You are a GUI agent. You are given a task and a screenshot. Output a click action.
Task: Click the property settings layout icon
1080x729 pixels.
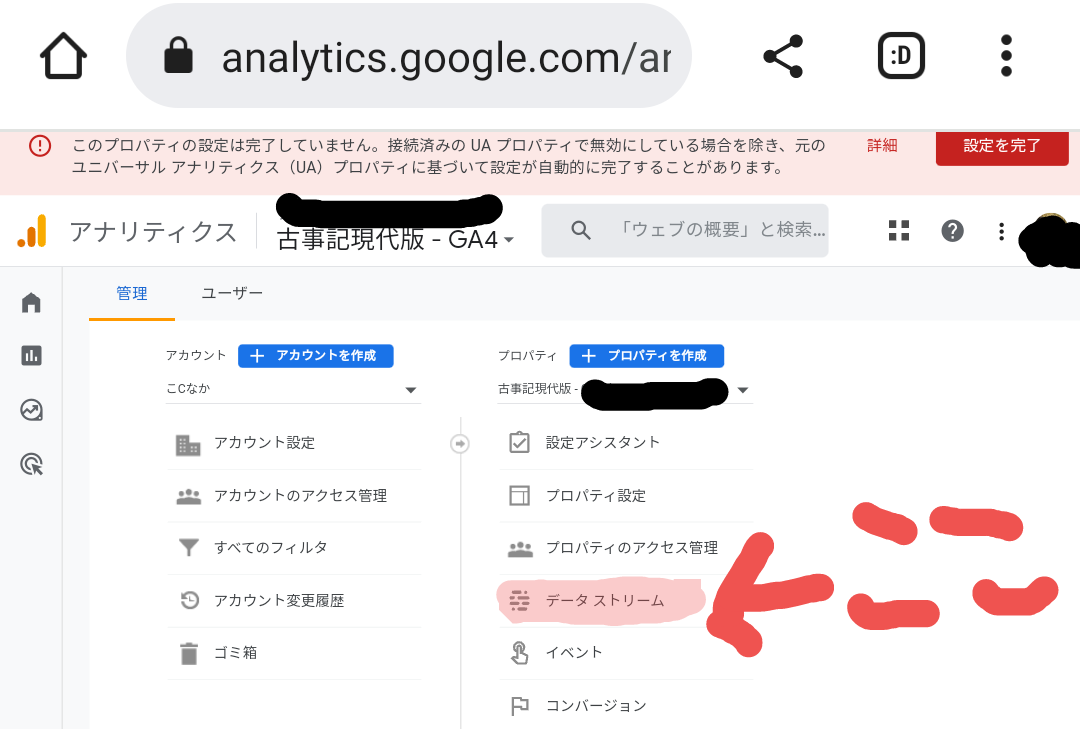coord(519,495)
